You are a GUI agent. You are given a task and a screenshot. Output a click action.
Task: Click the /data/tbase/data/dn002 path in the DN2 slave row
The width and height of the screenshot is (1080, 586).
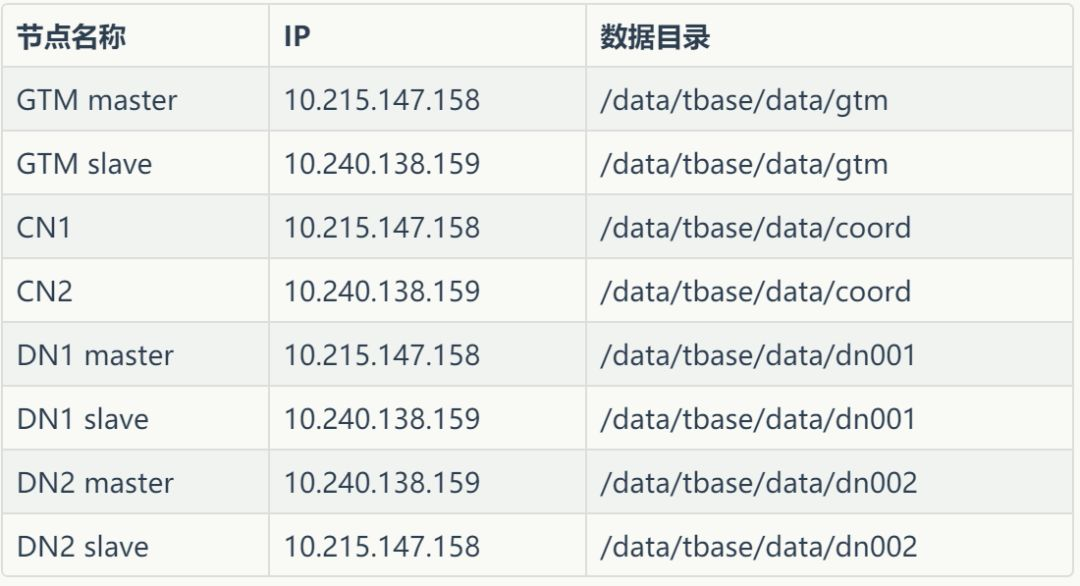tap(758, 547)
